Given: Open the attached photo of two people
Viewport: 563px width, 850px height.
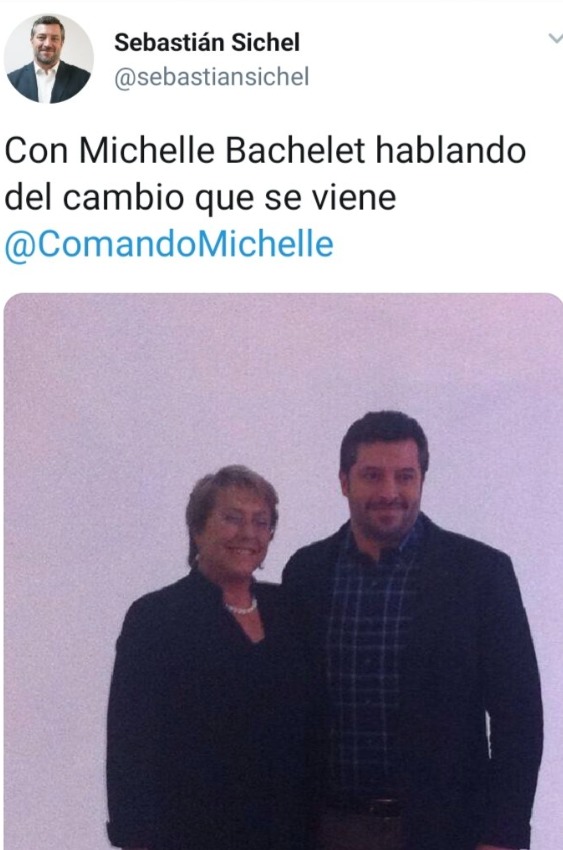Looking at the screenshot, I should [283, 571].
